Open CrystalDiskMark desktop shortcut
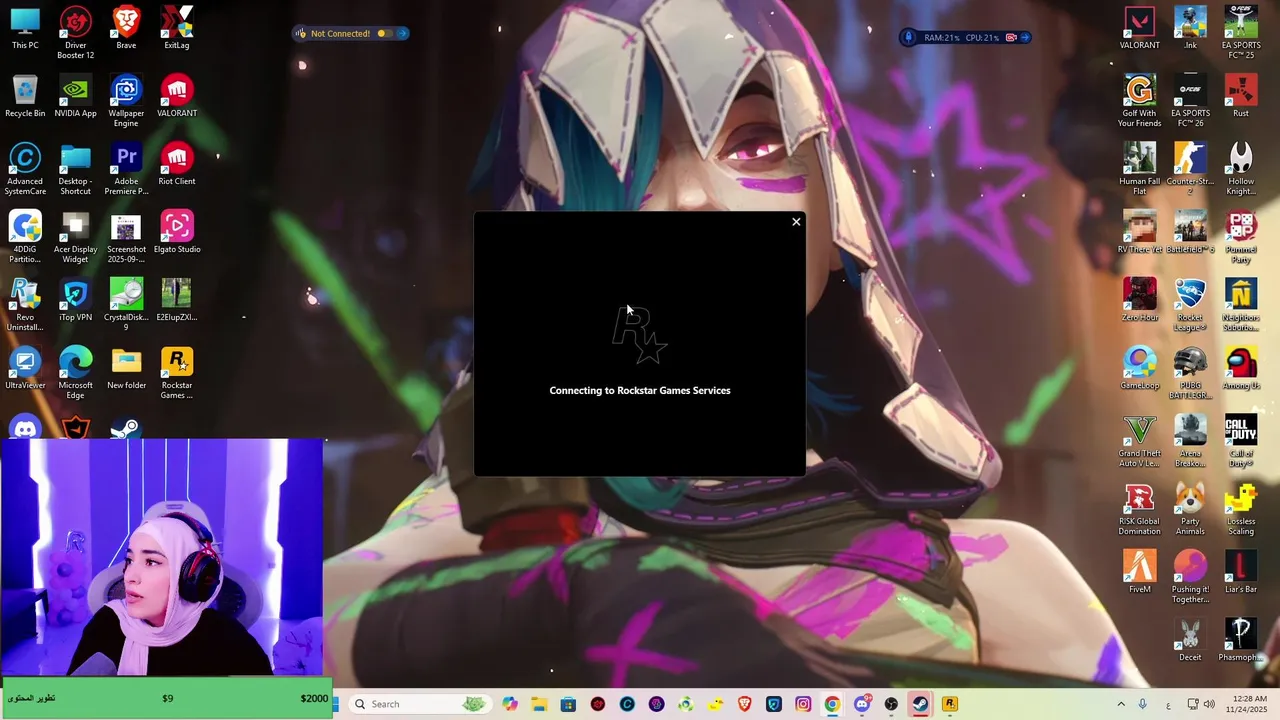Screen dimensions: 1280x720 tap(126, 305)
